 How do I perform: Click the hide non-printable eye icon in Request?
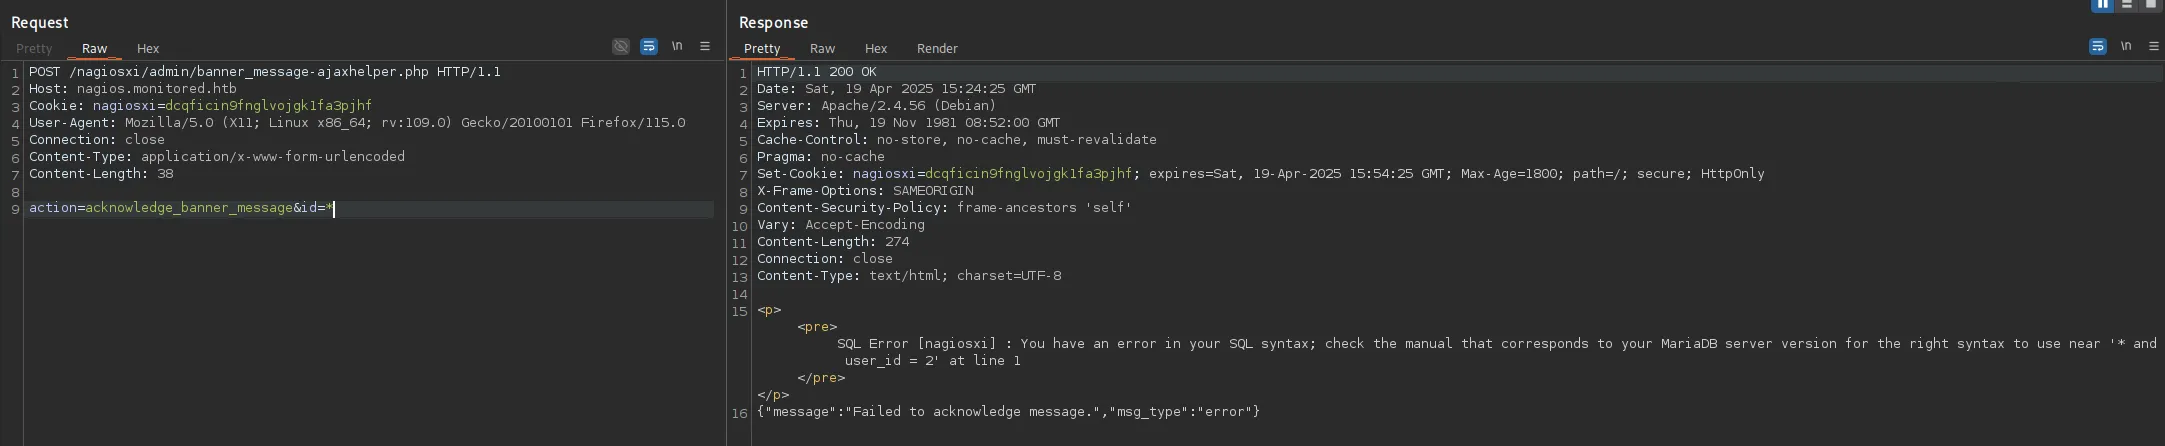tap(621, 47)
